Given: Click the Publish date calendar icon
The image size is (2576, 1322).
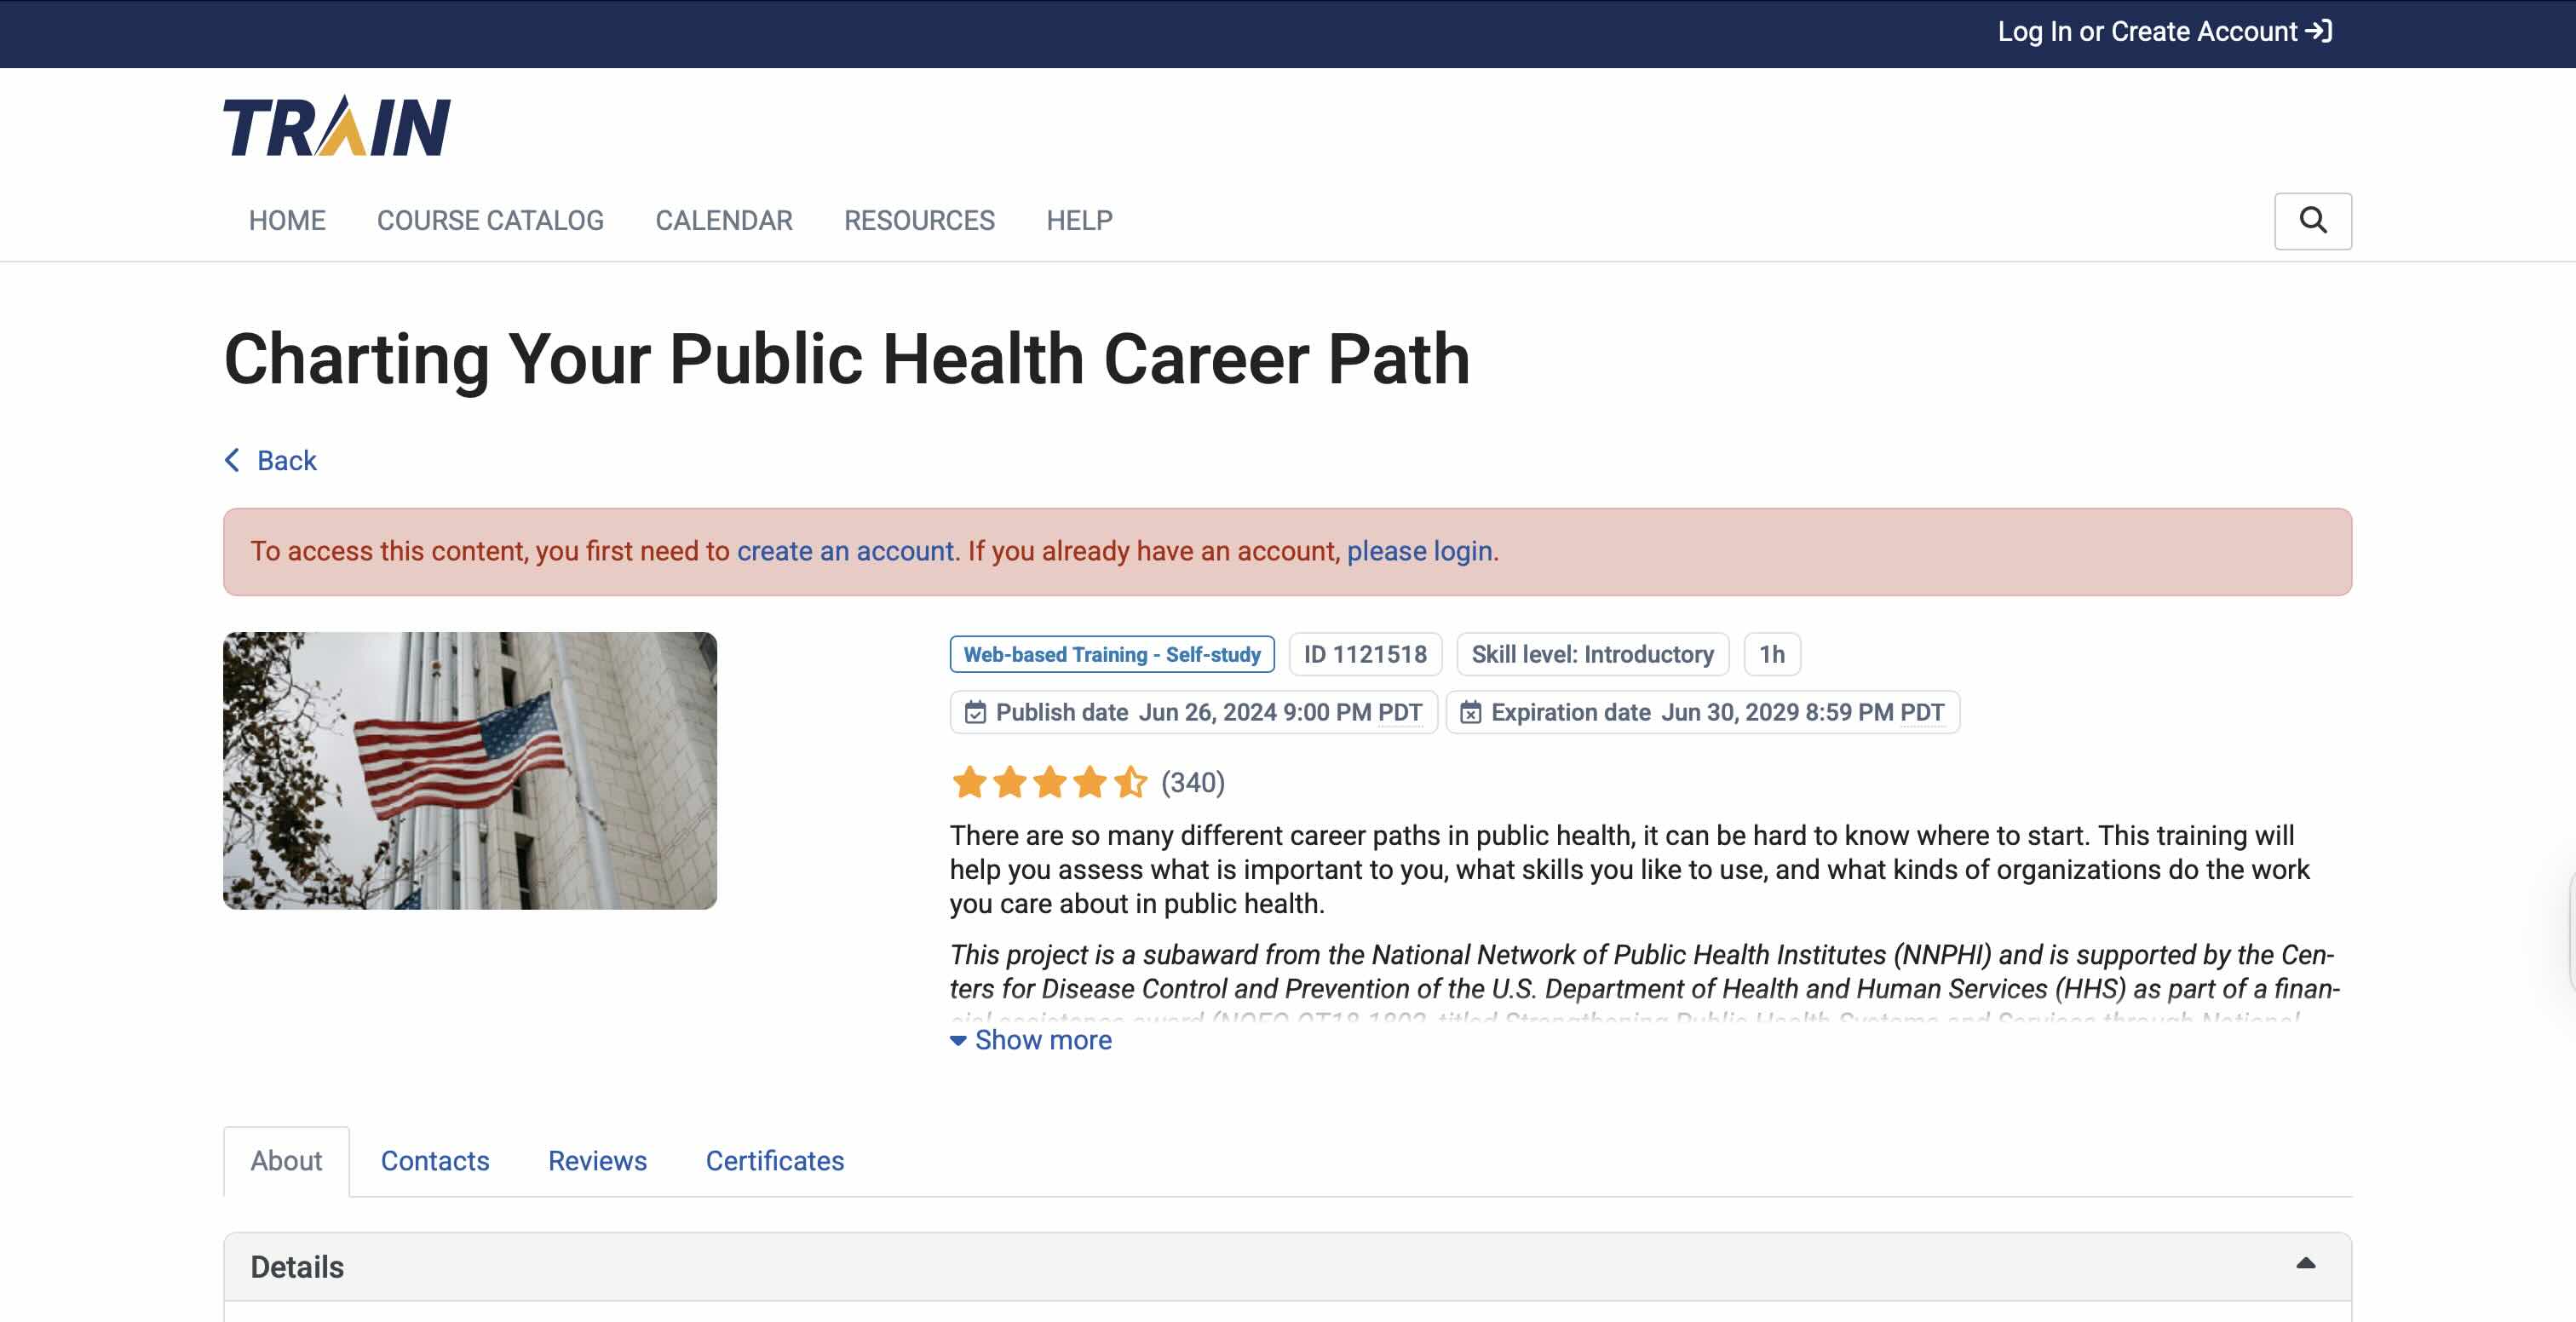Looking at the screenshot, I should click(975, 712).
